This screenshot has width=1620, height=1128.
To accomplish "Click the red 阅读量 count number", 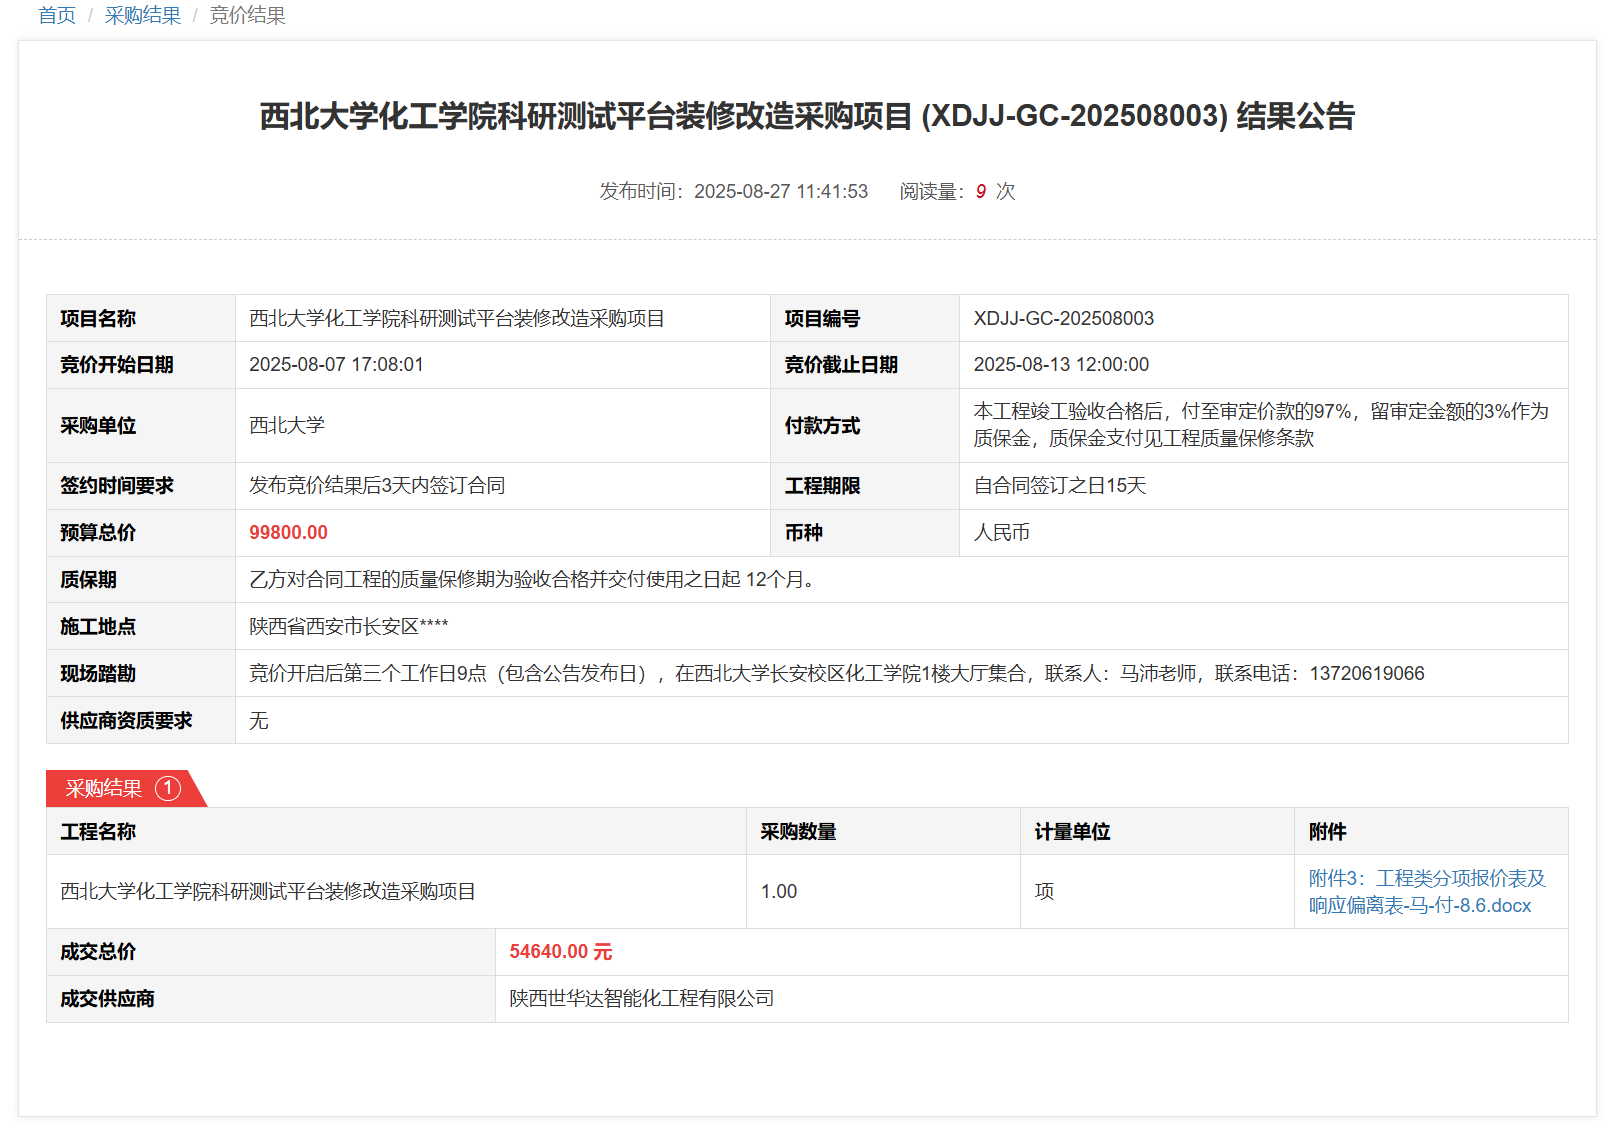I will tap(981, 192).
